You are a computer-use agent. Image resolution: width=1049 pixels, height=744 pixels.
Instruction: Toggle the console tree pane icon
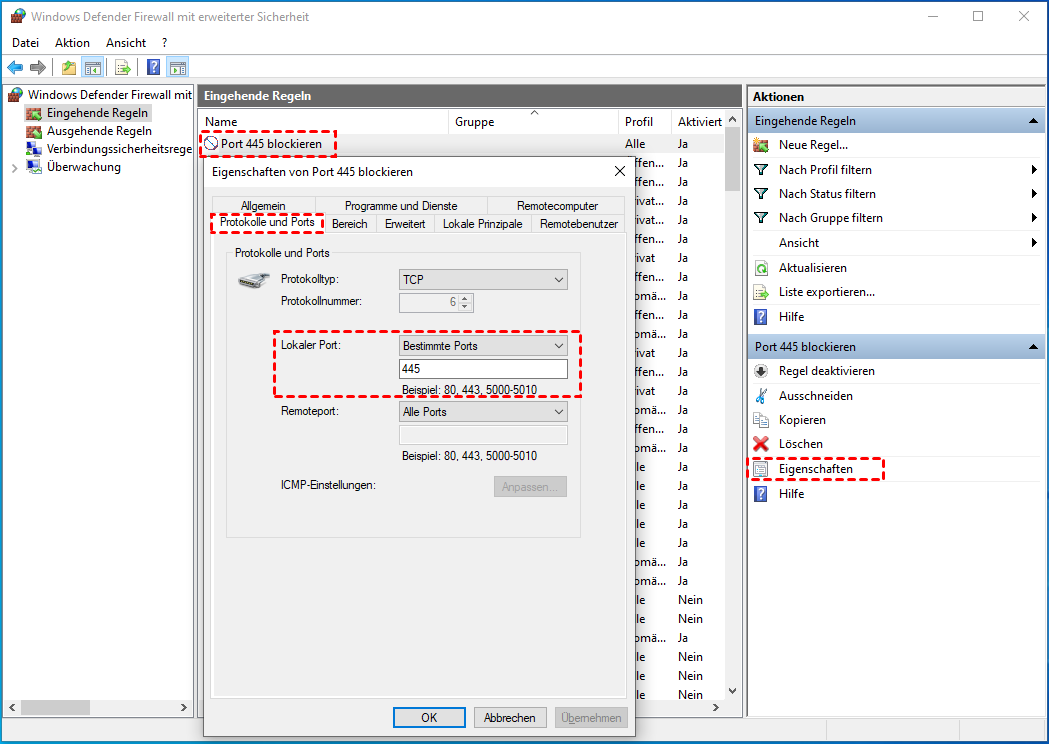click(x=92, y=67)
